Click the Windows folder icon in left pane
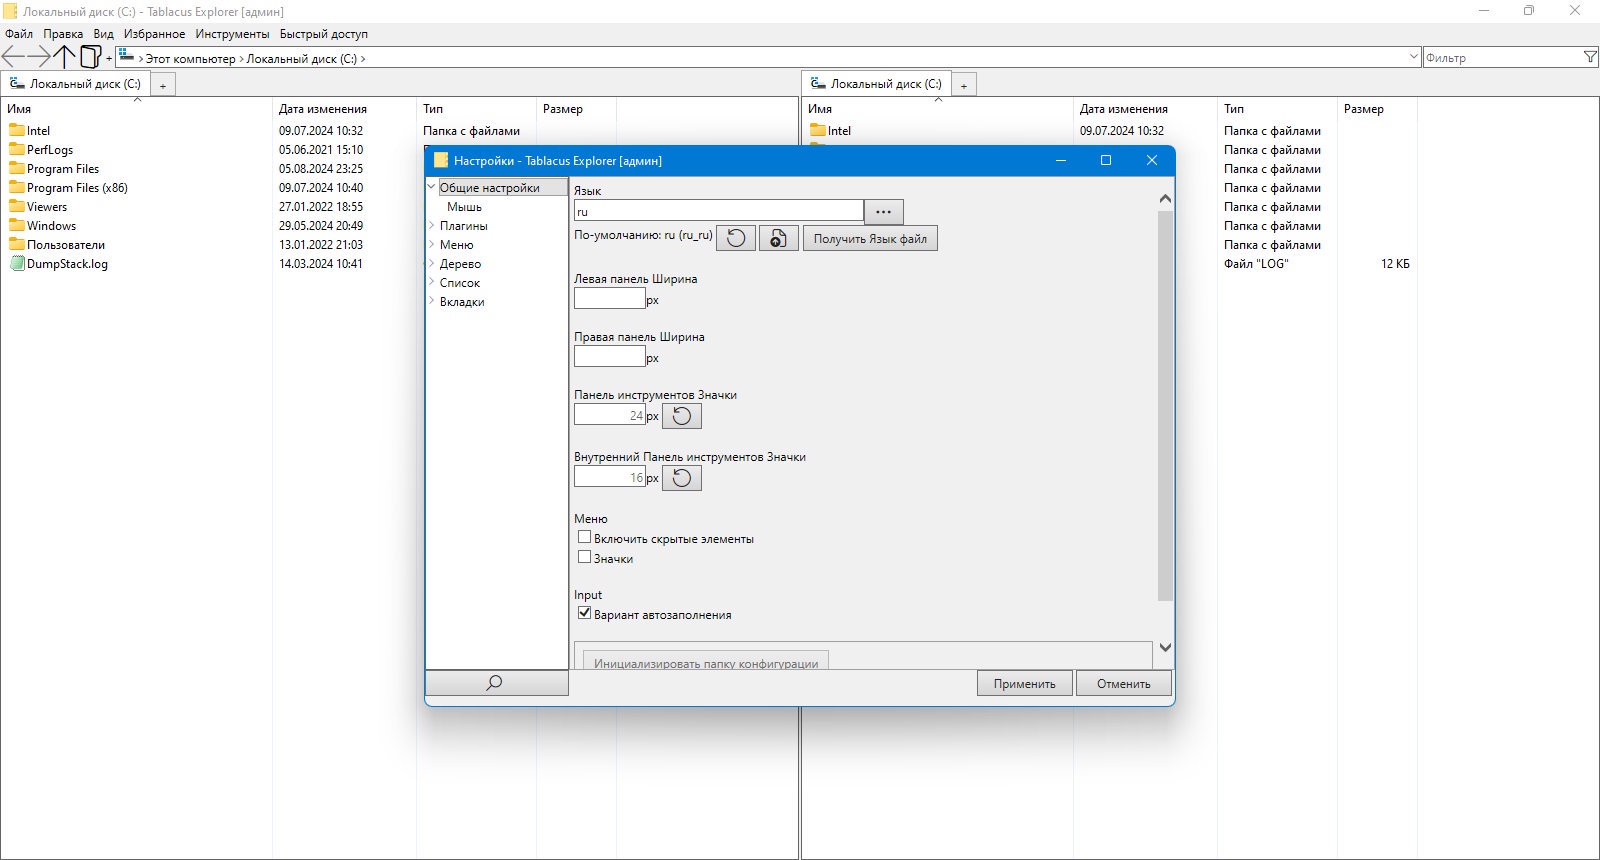This screenshot has width=1600, height=860. pos(17,225)
